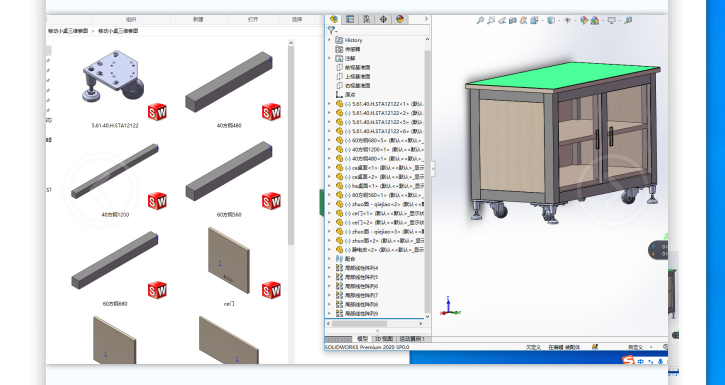Click the tree filter funnel icon
The width and height of the screenshot is (725, 385).
[331, 31]
